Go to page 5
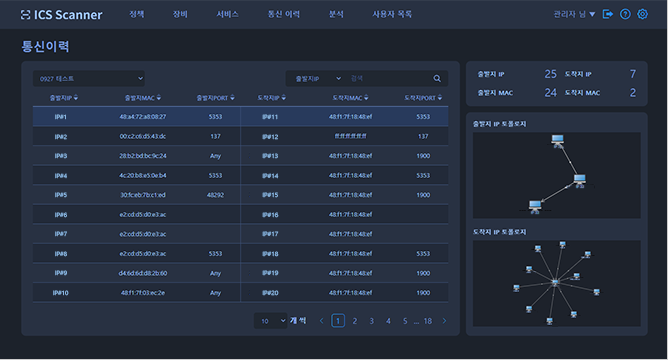The width and height of the screenshot is (668, 360). pyautogui.click(x=405, y=321)
